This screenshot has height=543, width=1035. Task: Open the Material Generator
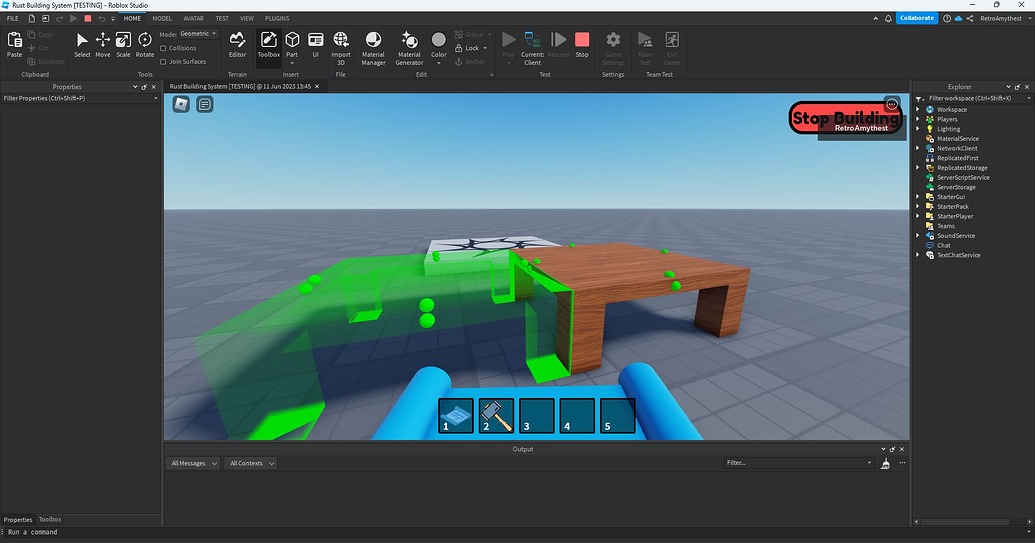[409, 48]
